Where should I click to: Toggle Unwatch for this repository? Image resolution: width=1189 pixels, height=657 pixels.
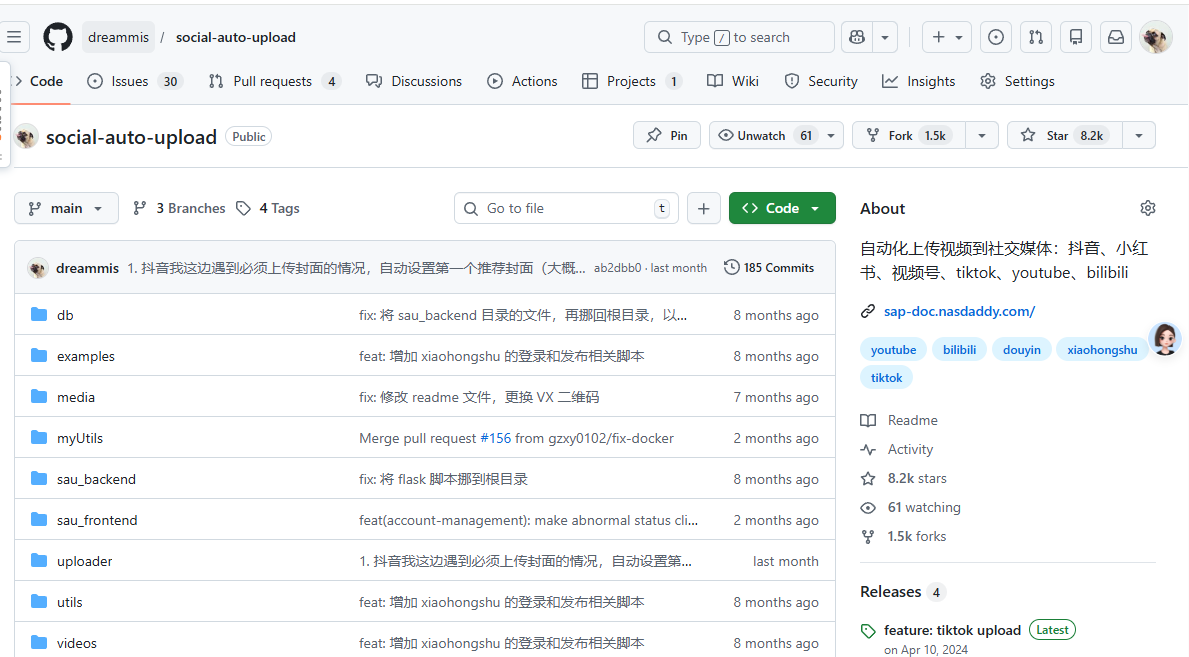pyautogui.click(x=764, y=135)
